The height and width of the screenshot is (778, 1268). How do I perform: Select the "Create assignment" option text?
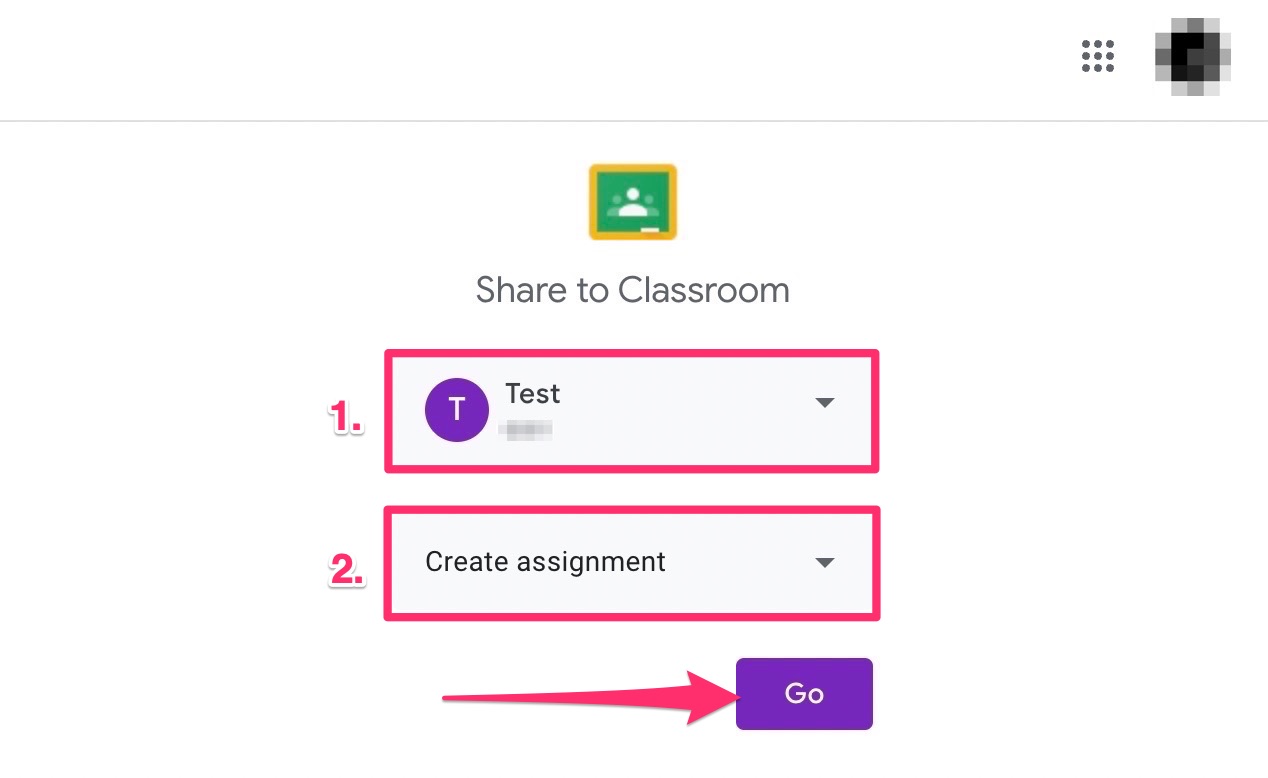545,562
